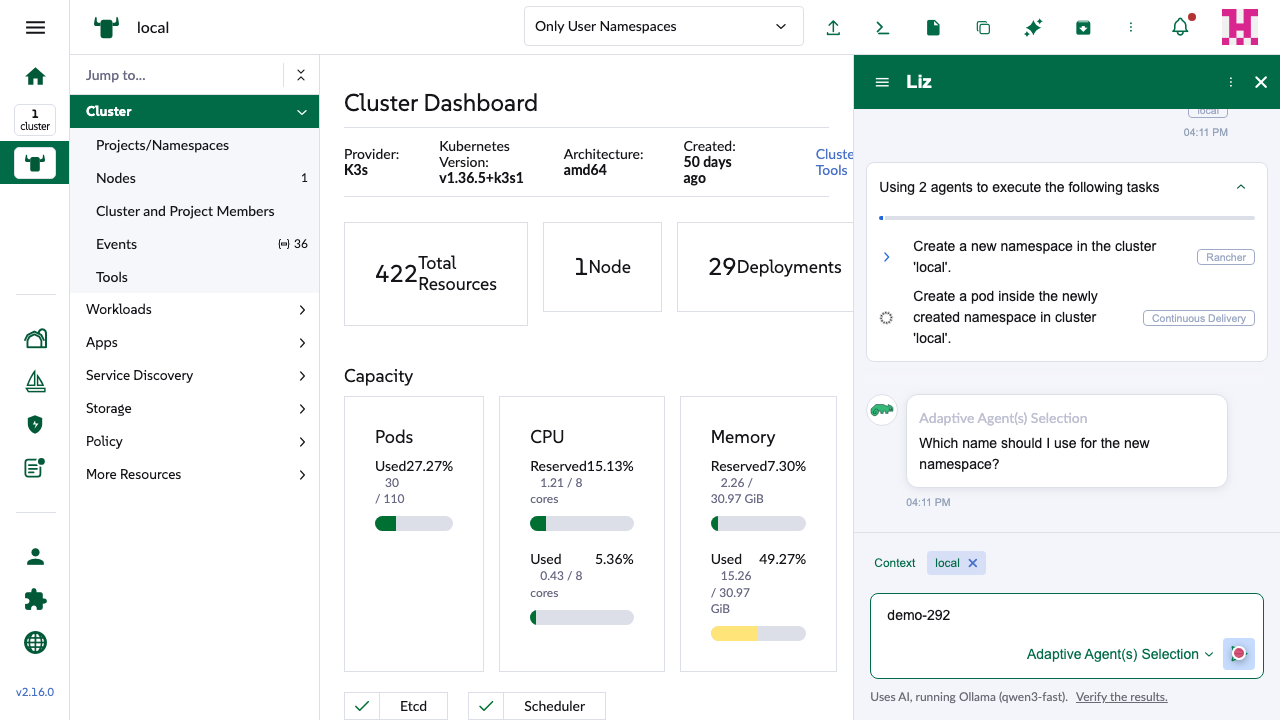Viewport: 1280px width, 720px height.
Task: Open the Liz panel three-dot options
Action: (1231, 82)
